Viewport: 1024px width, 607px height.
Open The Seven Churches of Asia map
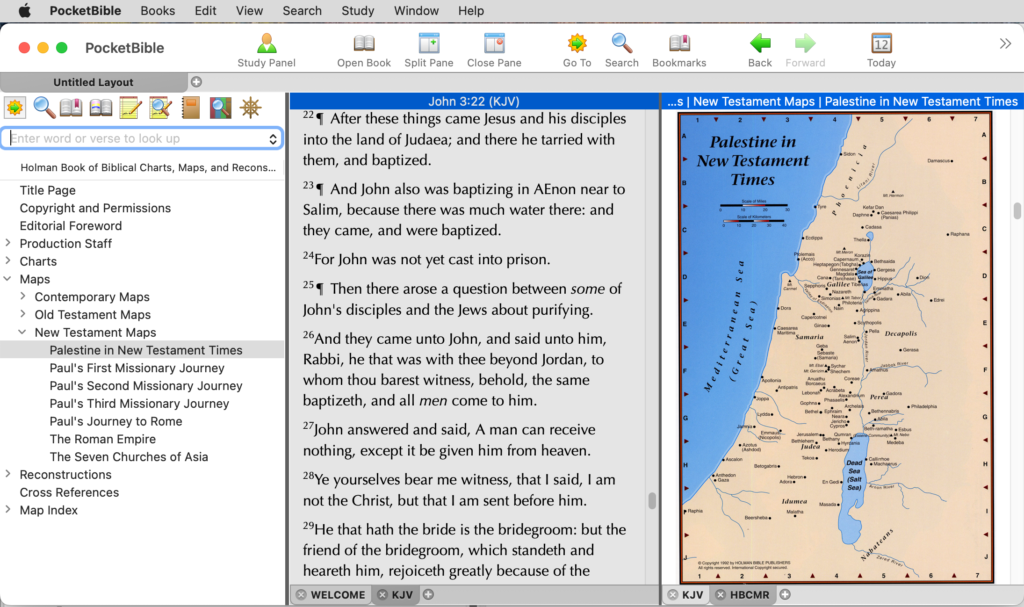[129, 457]
